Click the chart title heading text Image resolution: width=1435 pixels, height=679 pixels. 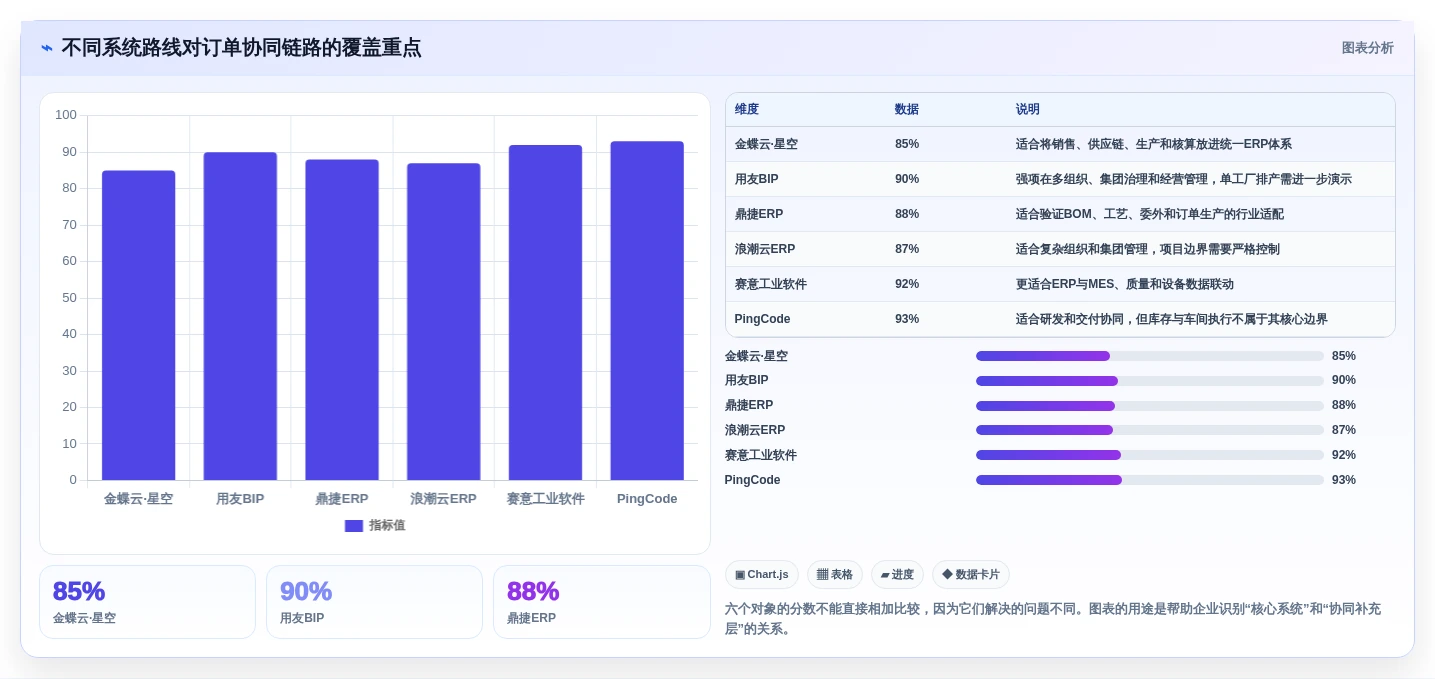click(x=241, y=48)
